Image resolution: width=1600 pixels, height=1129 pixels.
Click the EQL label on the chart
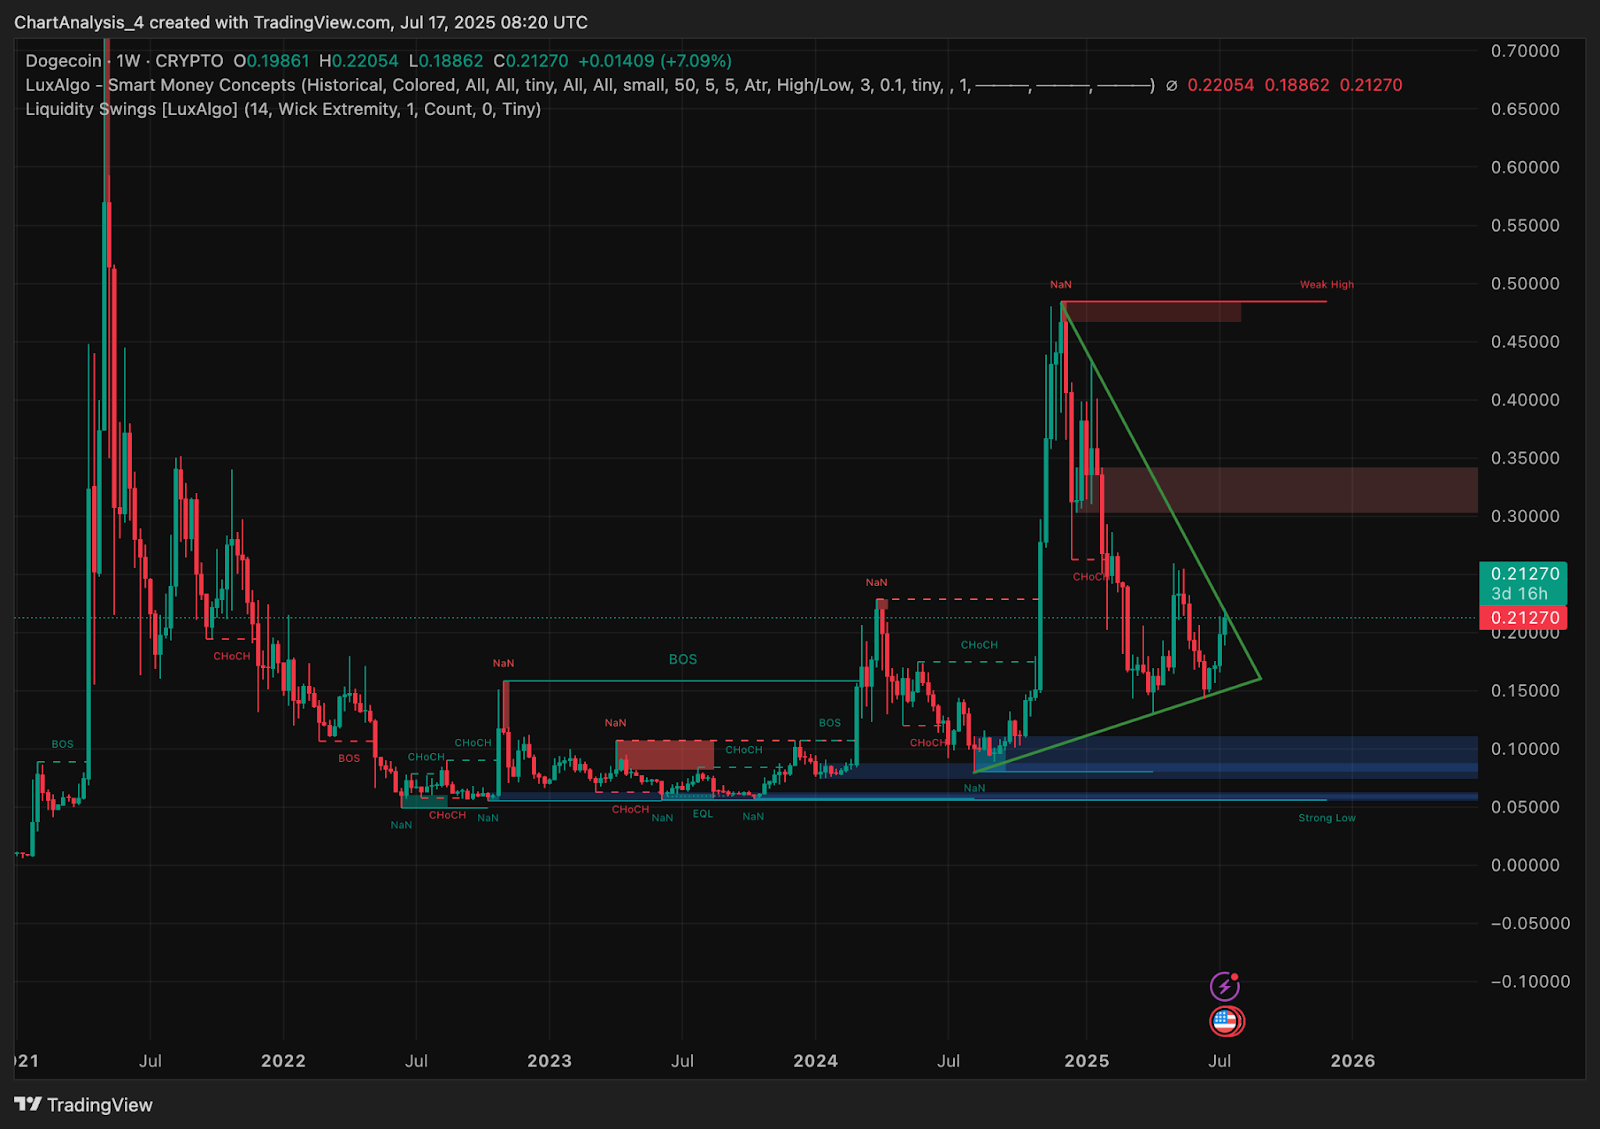(703, 814)
